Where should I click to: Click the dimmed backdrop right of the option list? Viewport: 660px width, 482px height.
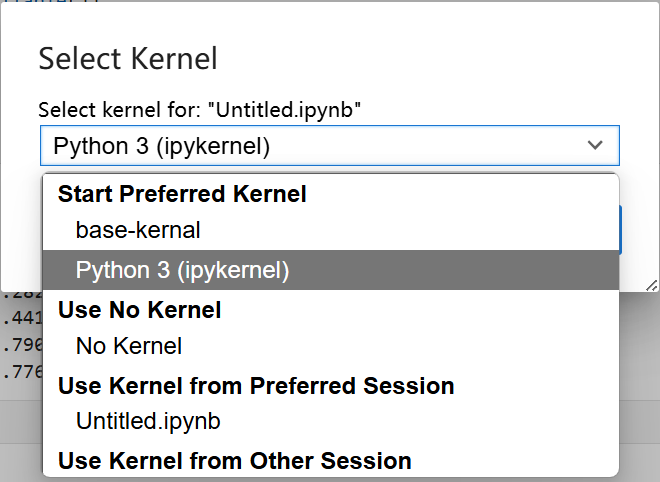pos(640,380)
